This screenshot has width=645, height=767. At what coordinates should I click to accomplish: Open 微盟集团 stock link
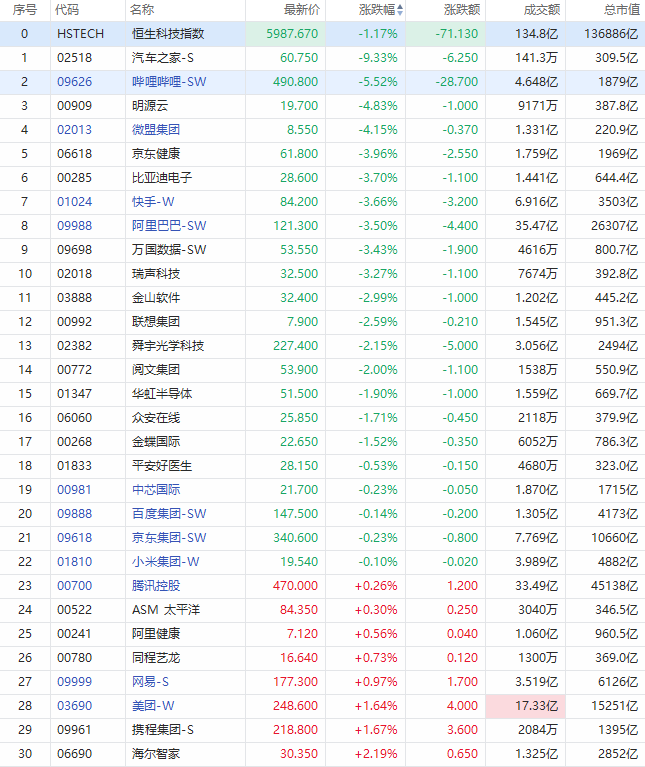point(156,130)
